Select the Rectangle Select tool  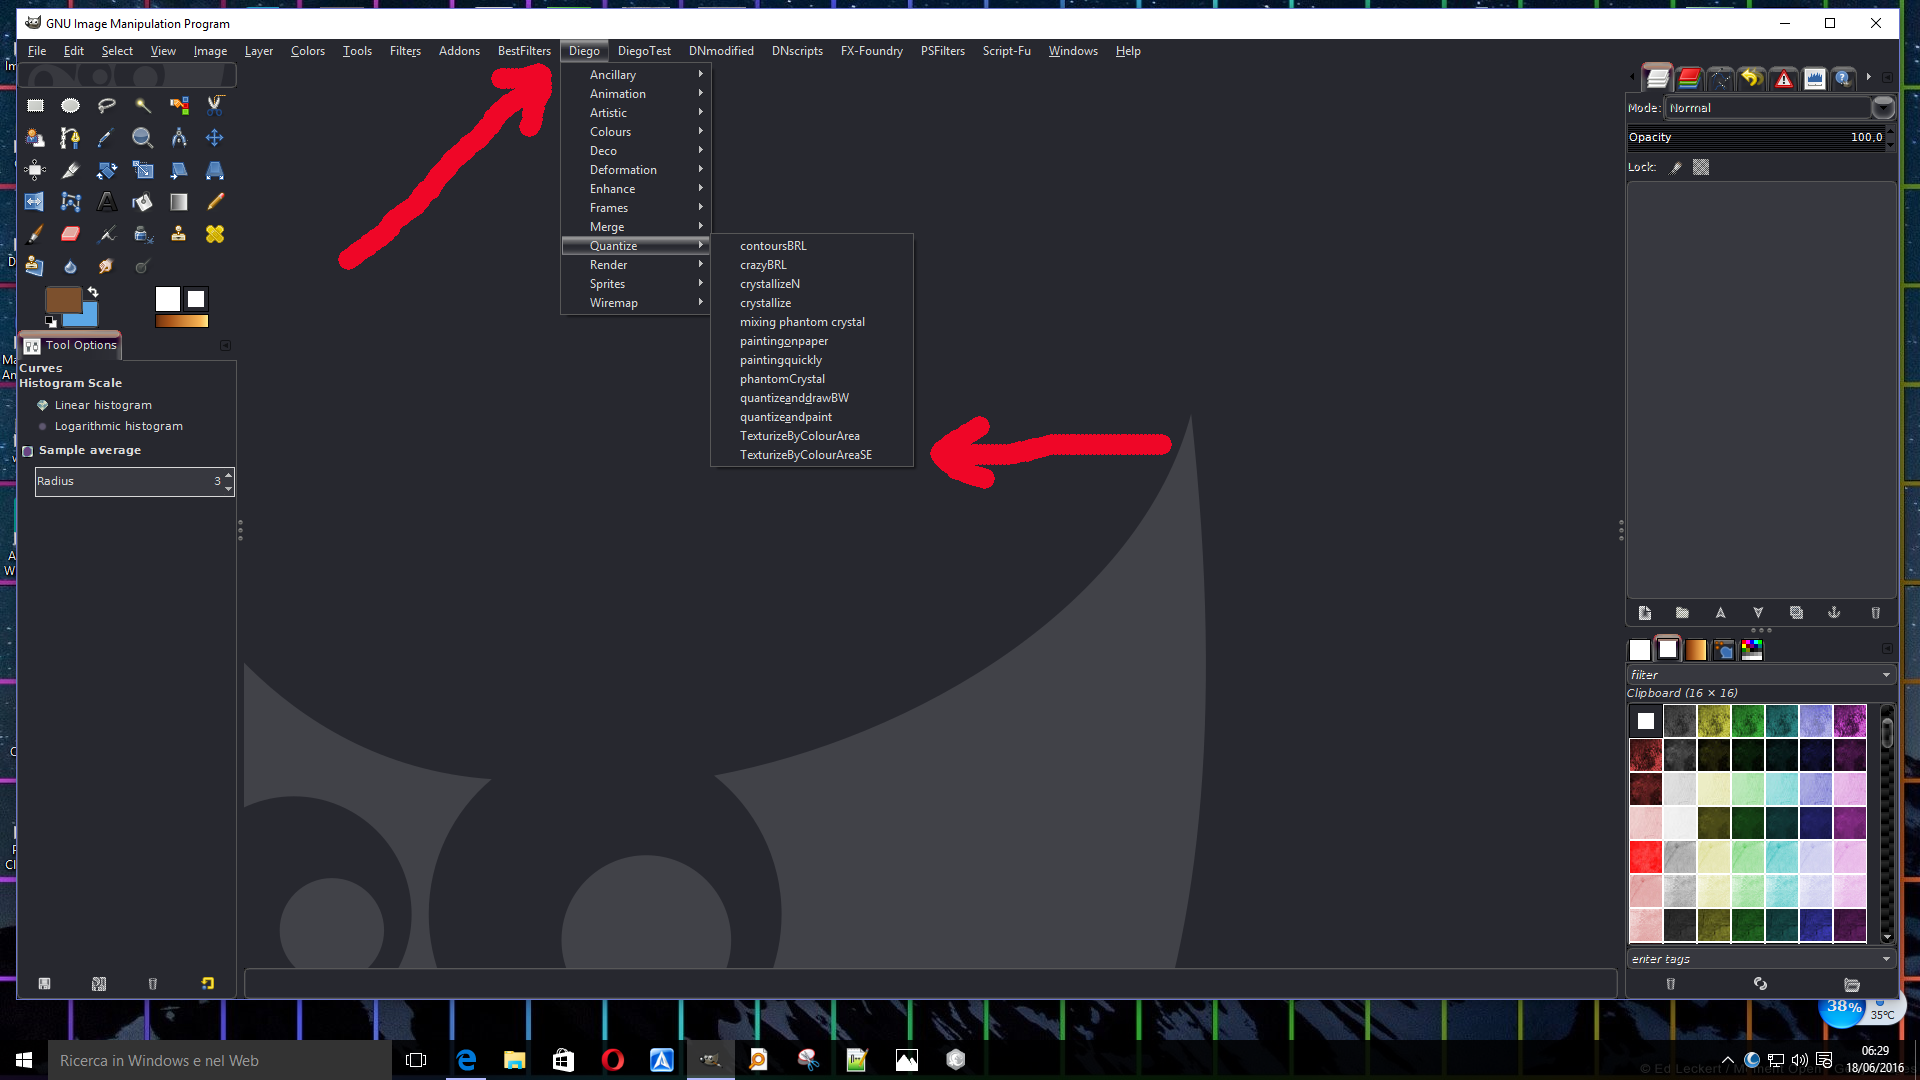point(35,105)
